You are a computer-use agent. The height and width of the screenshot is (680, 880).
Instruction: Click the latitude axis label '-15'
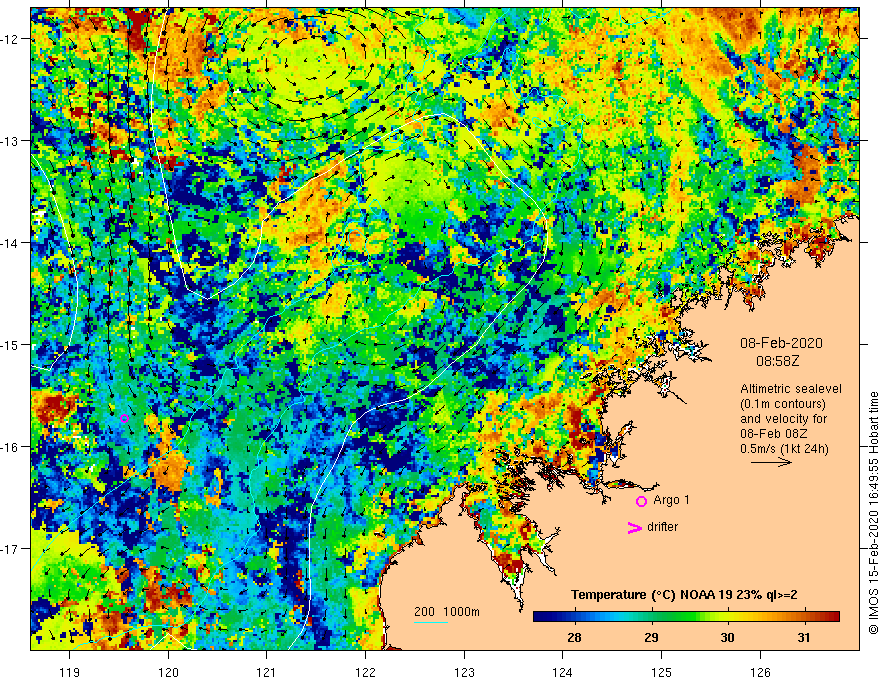pyautogui.click(x=11, y=344)
